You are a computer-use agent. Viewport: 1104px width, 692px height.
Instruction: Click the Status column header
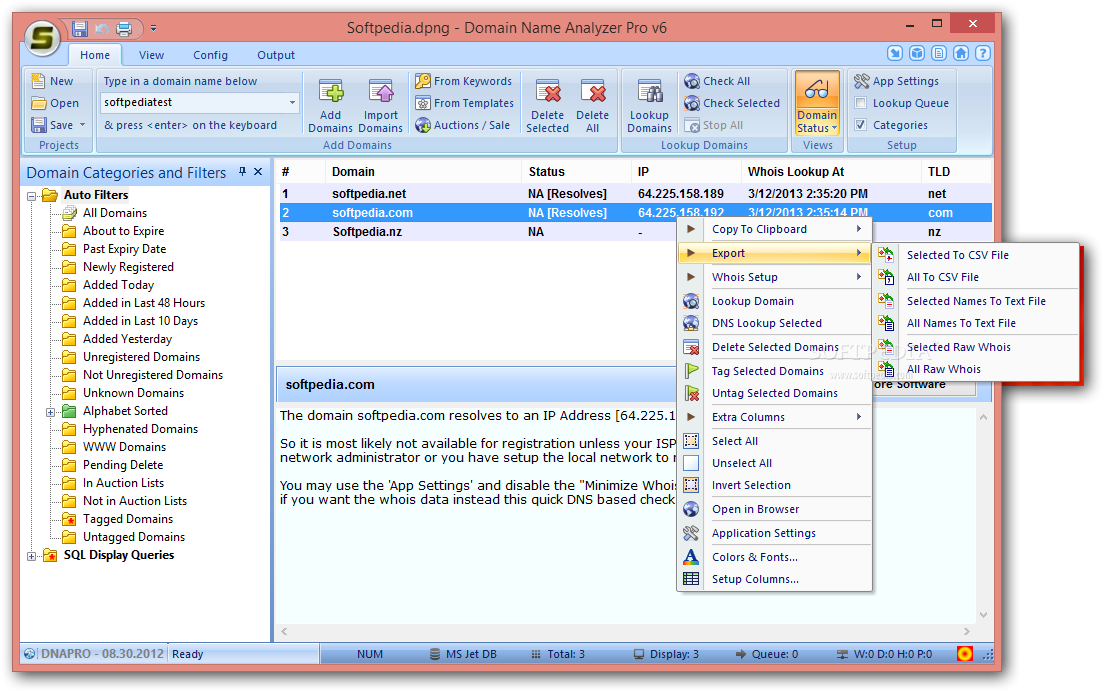pos(576,172)
